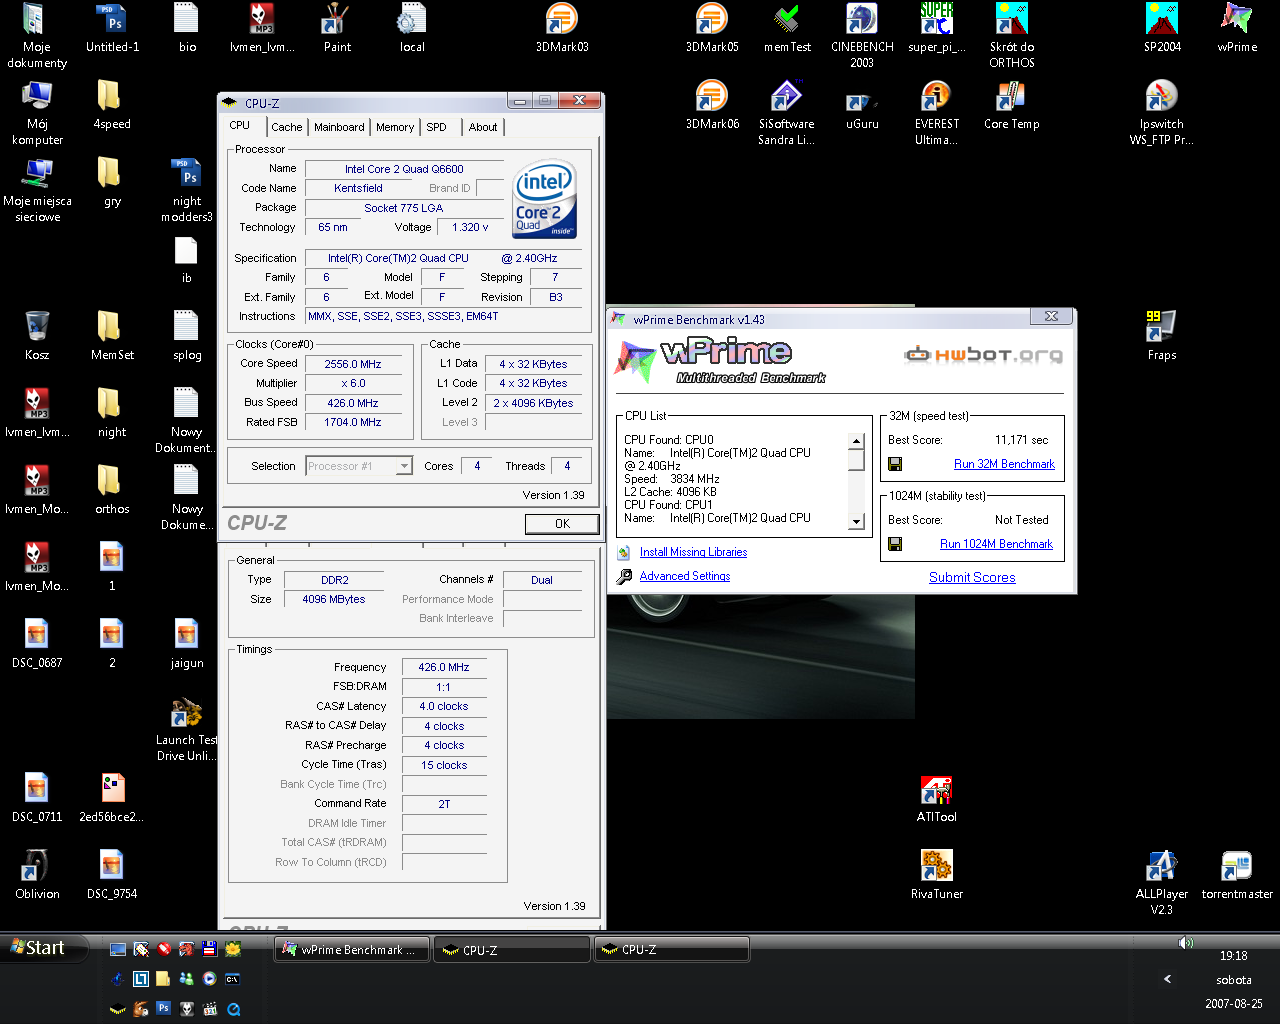1280x1024 pixels.
Task: Open Ipswitch WS_FTP Pro icon
Action: point(1162,112)
